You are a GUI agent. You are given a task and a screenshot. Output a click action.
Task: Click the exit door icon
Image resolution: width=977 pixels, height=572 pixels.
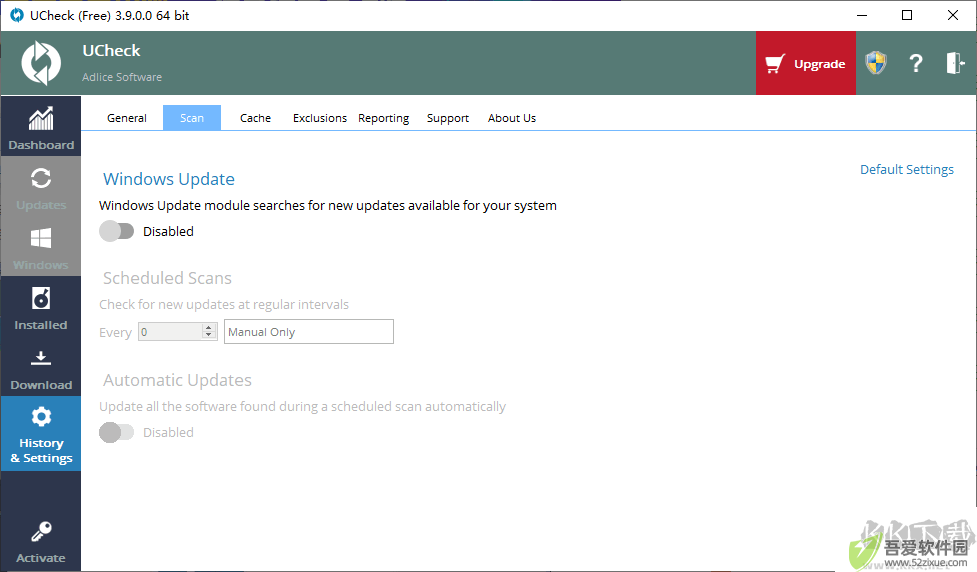point(955,63)
